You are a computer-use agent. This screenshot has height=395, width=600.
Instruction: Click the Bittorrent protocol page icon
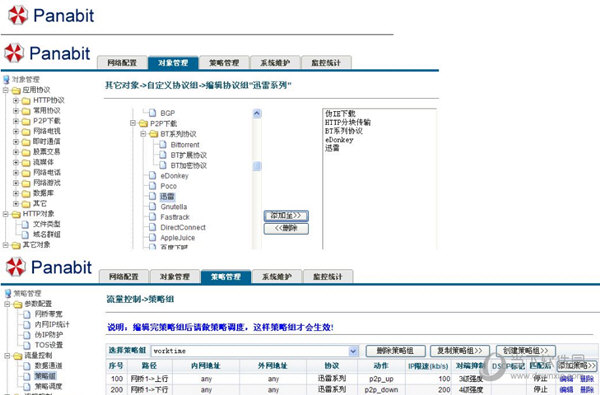click(x=163, y=145)
